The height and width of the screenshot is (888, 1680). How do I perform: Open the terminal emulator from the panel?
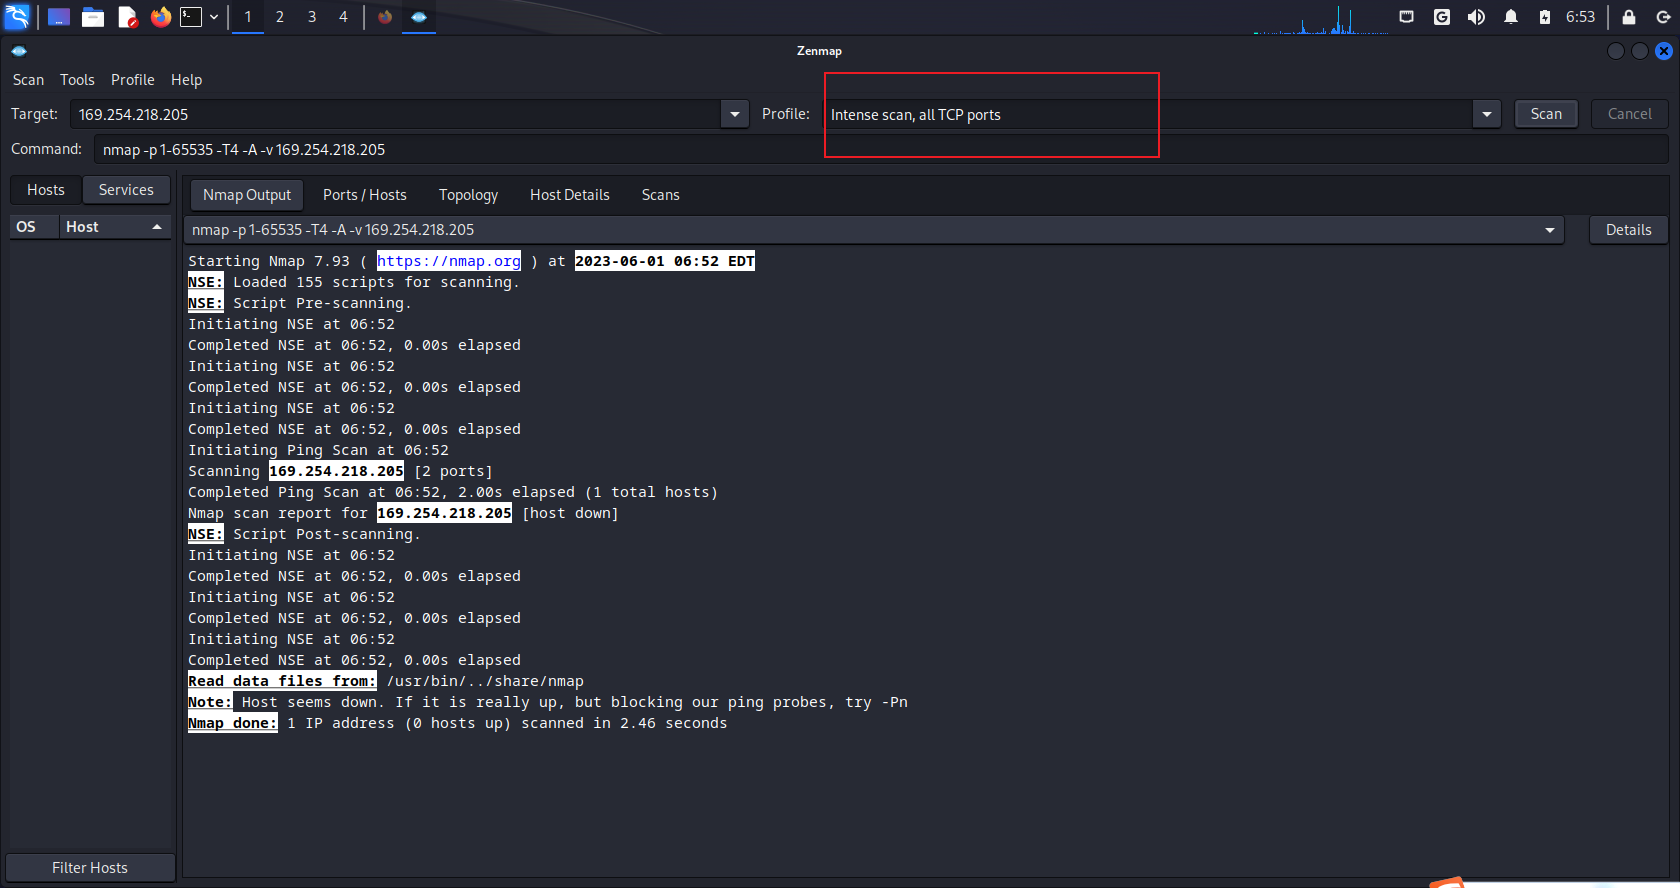point(191,17)
